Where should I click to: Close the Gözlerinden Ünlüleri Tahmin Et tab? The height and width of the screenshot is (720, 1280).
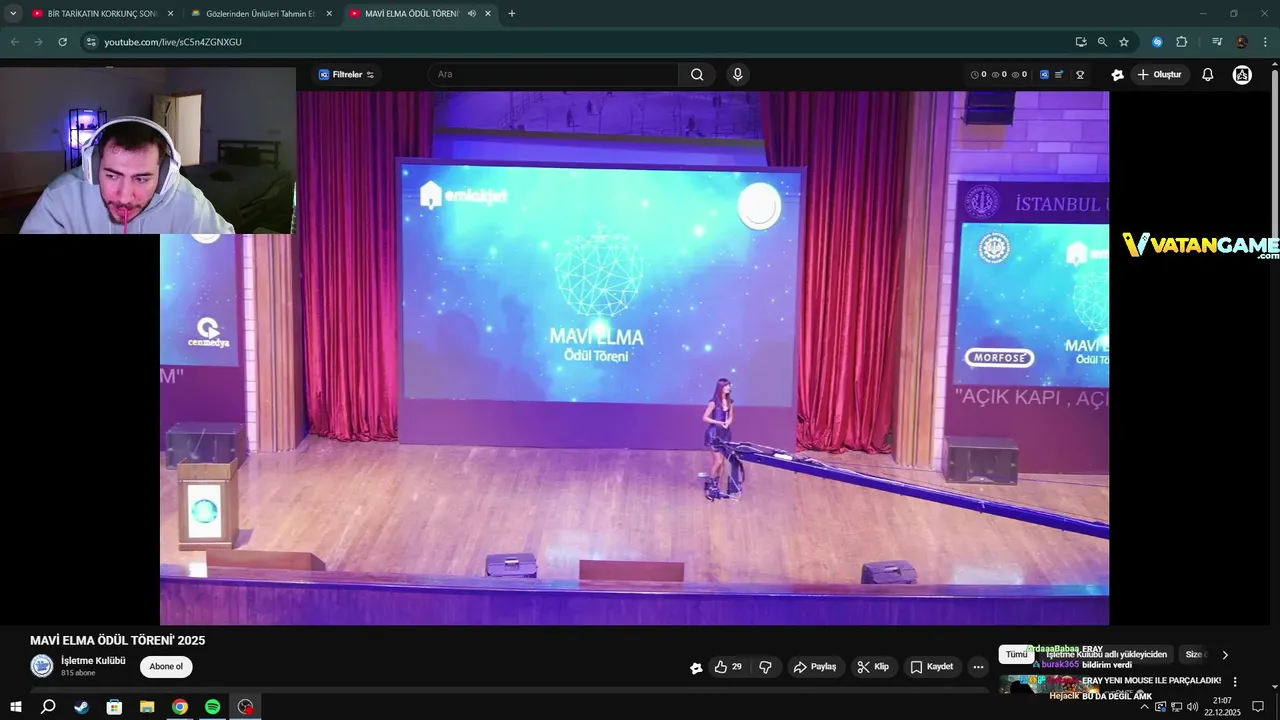[329, 14]
